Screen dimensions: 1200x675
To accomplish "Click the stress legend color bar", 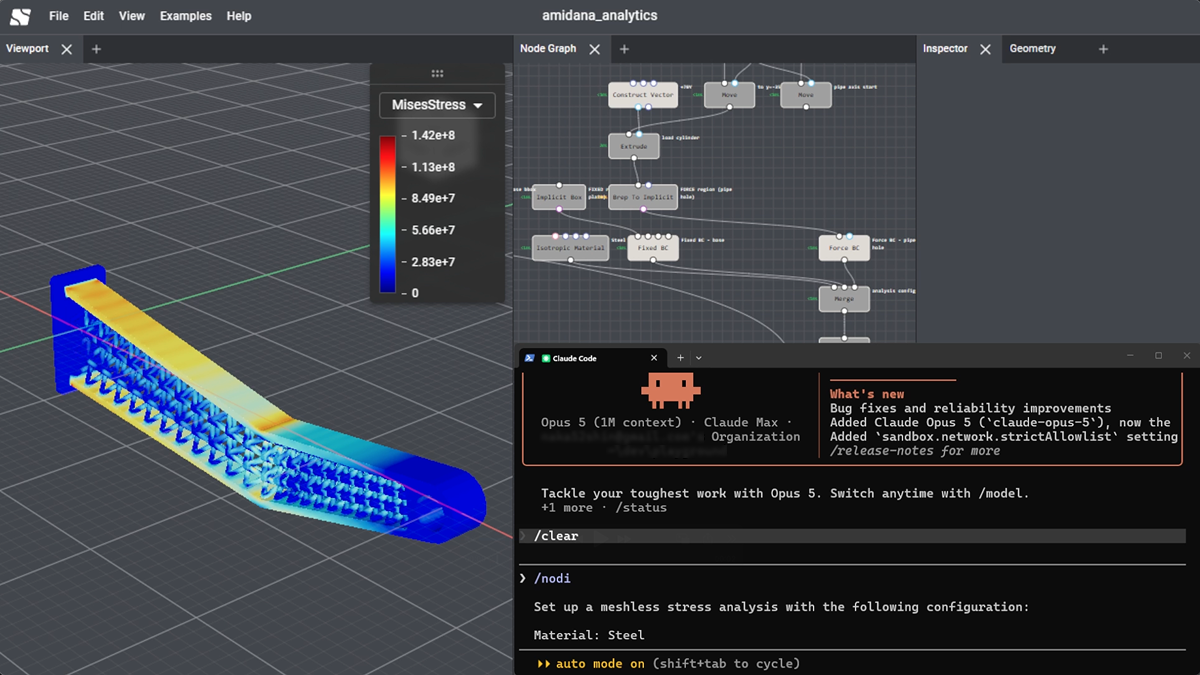I will [387, 215].
